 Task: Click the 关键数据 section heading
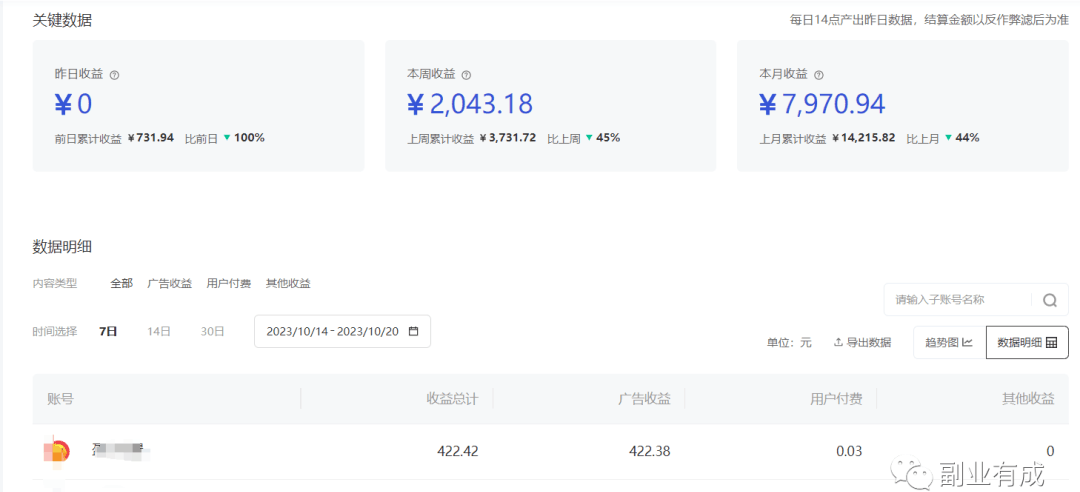point(62,21)
